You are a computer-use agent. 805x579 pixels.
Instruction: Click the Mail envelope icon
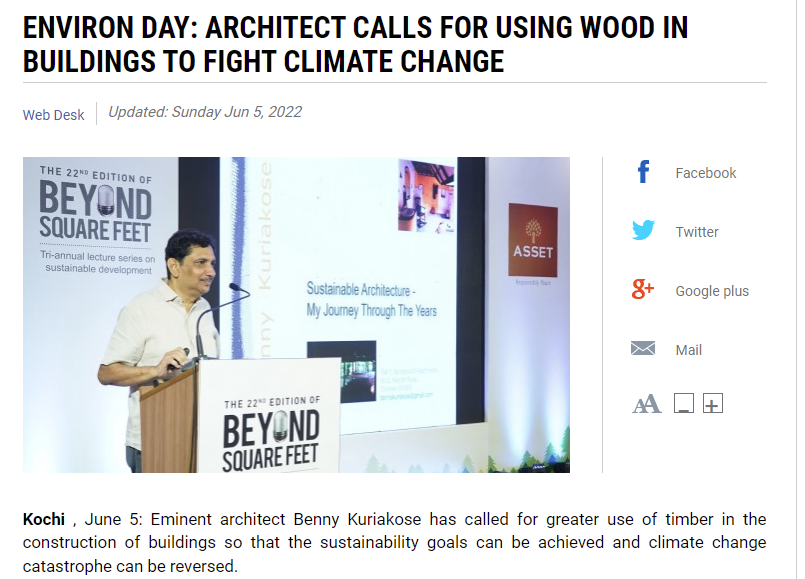click(643, 349)
